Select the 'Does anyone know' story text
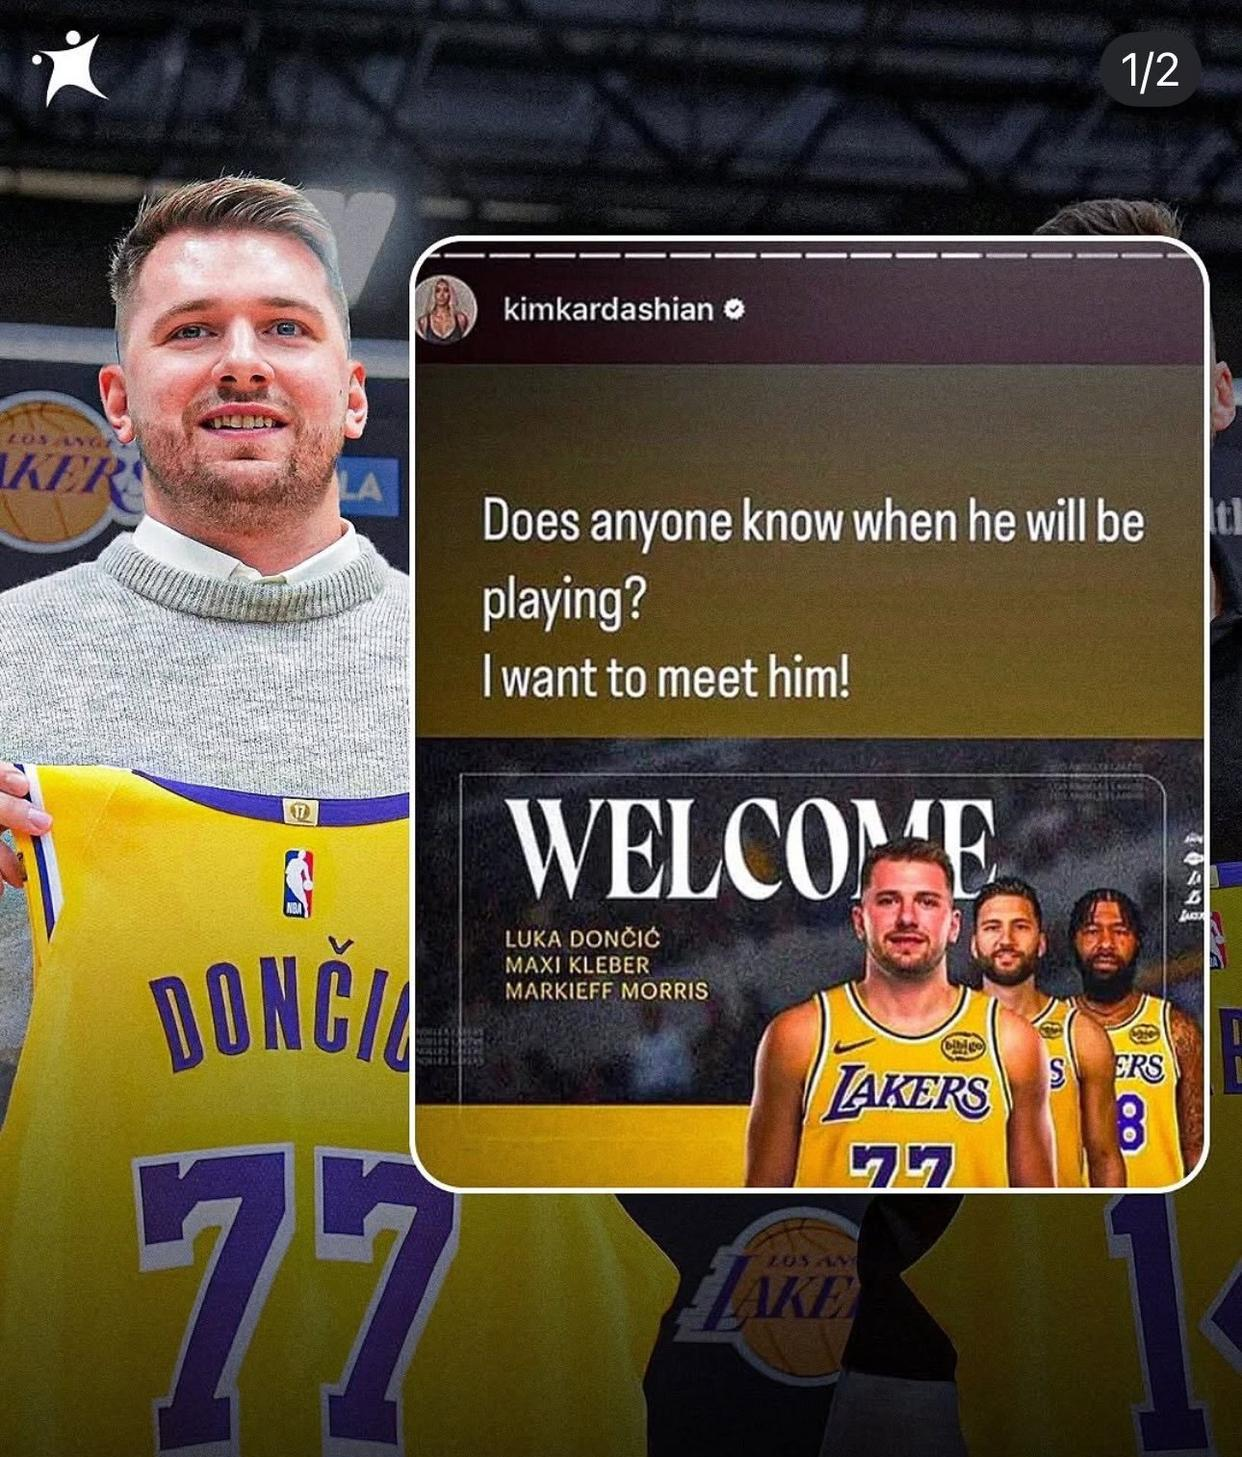Viewport: 1242px width, 1457px height. [x=813, y=560]
